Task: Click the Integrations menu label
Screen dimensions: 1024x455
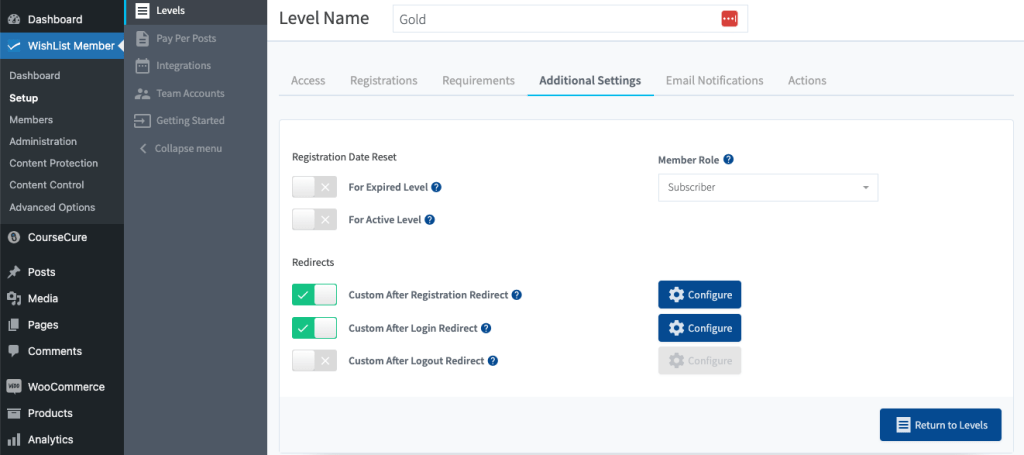Action: click(184, 66)
